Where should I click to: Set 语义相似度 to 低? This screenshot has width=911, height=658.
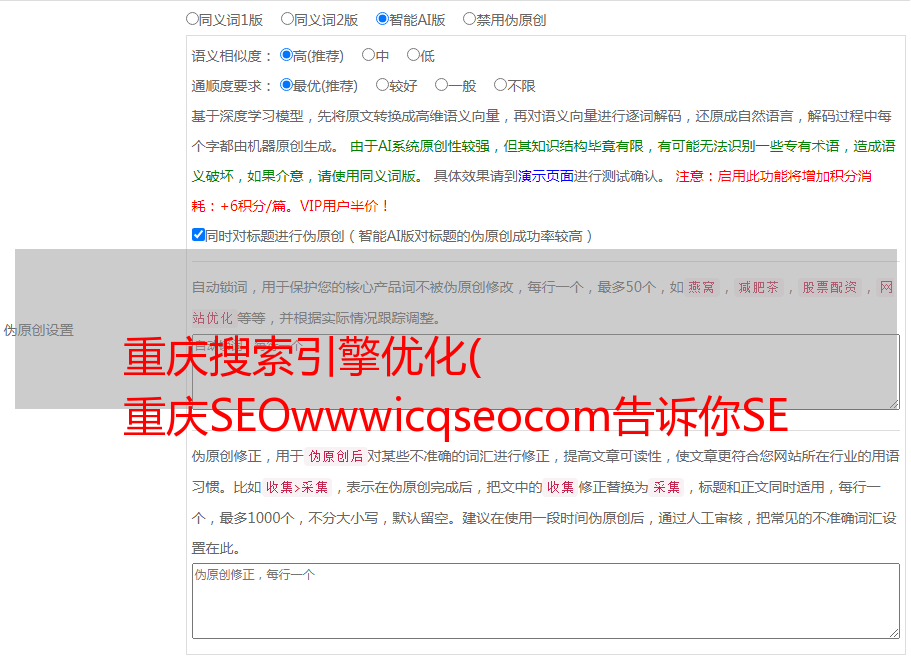413,55
